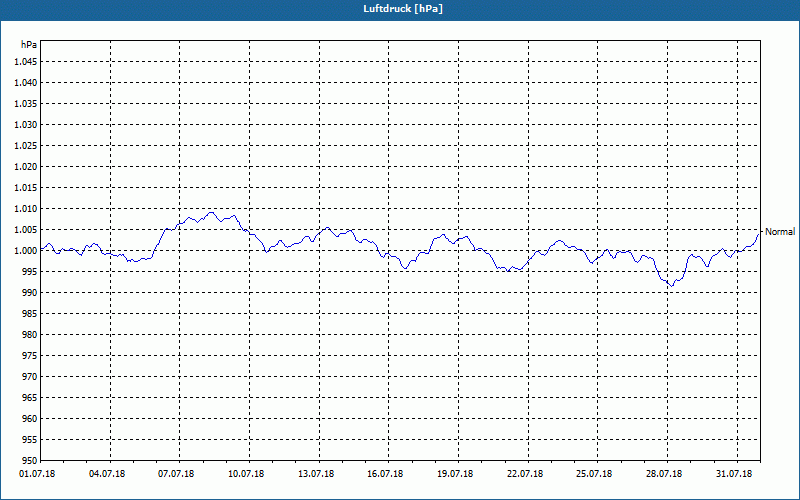Click the 1.020 axis value
The image size is (800, 500).
(26, 167)
